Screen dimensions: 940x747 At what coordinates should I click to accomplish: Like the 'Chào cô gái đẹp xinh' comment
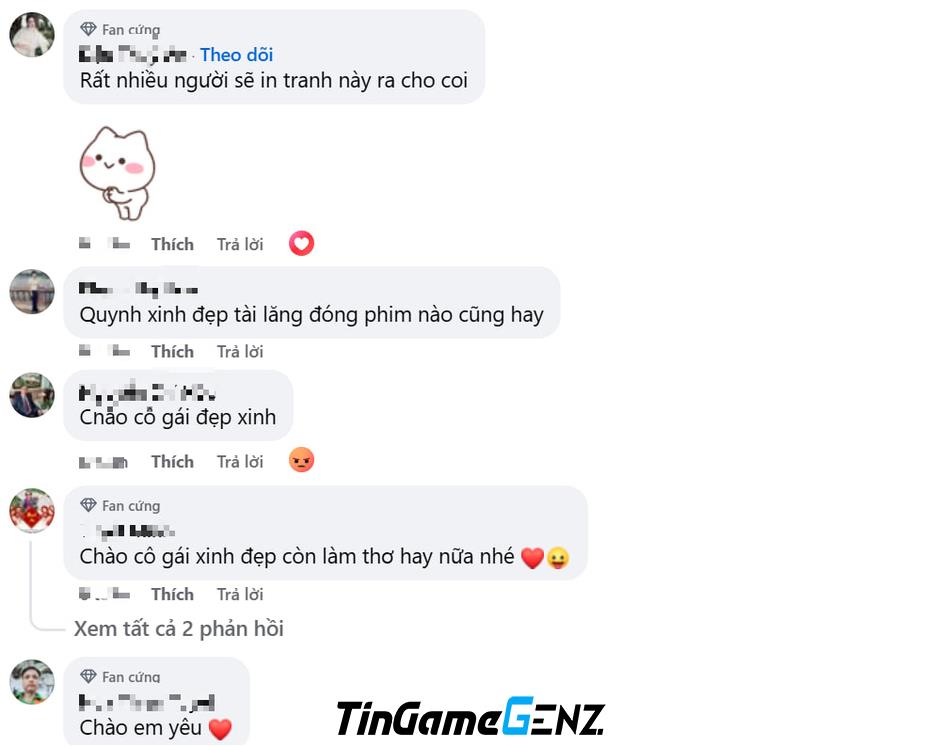coord(172,462)
